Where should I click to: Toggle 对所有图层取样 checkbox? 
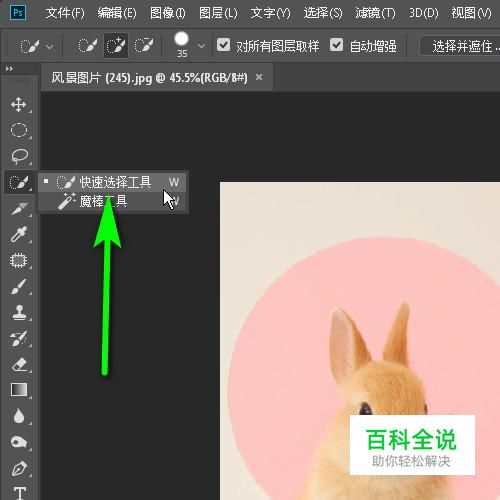[223, 44]
